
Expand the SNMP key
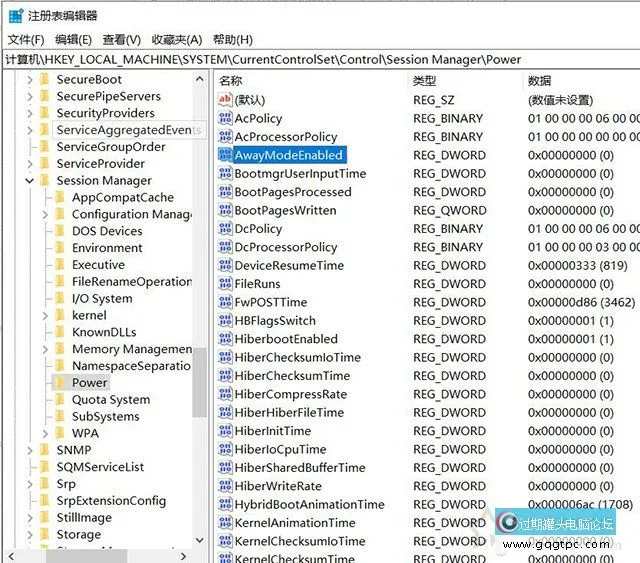click(x=30, y=450)
